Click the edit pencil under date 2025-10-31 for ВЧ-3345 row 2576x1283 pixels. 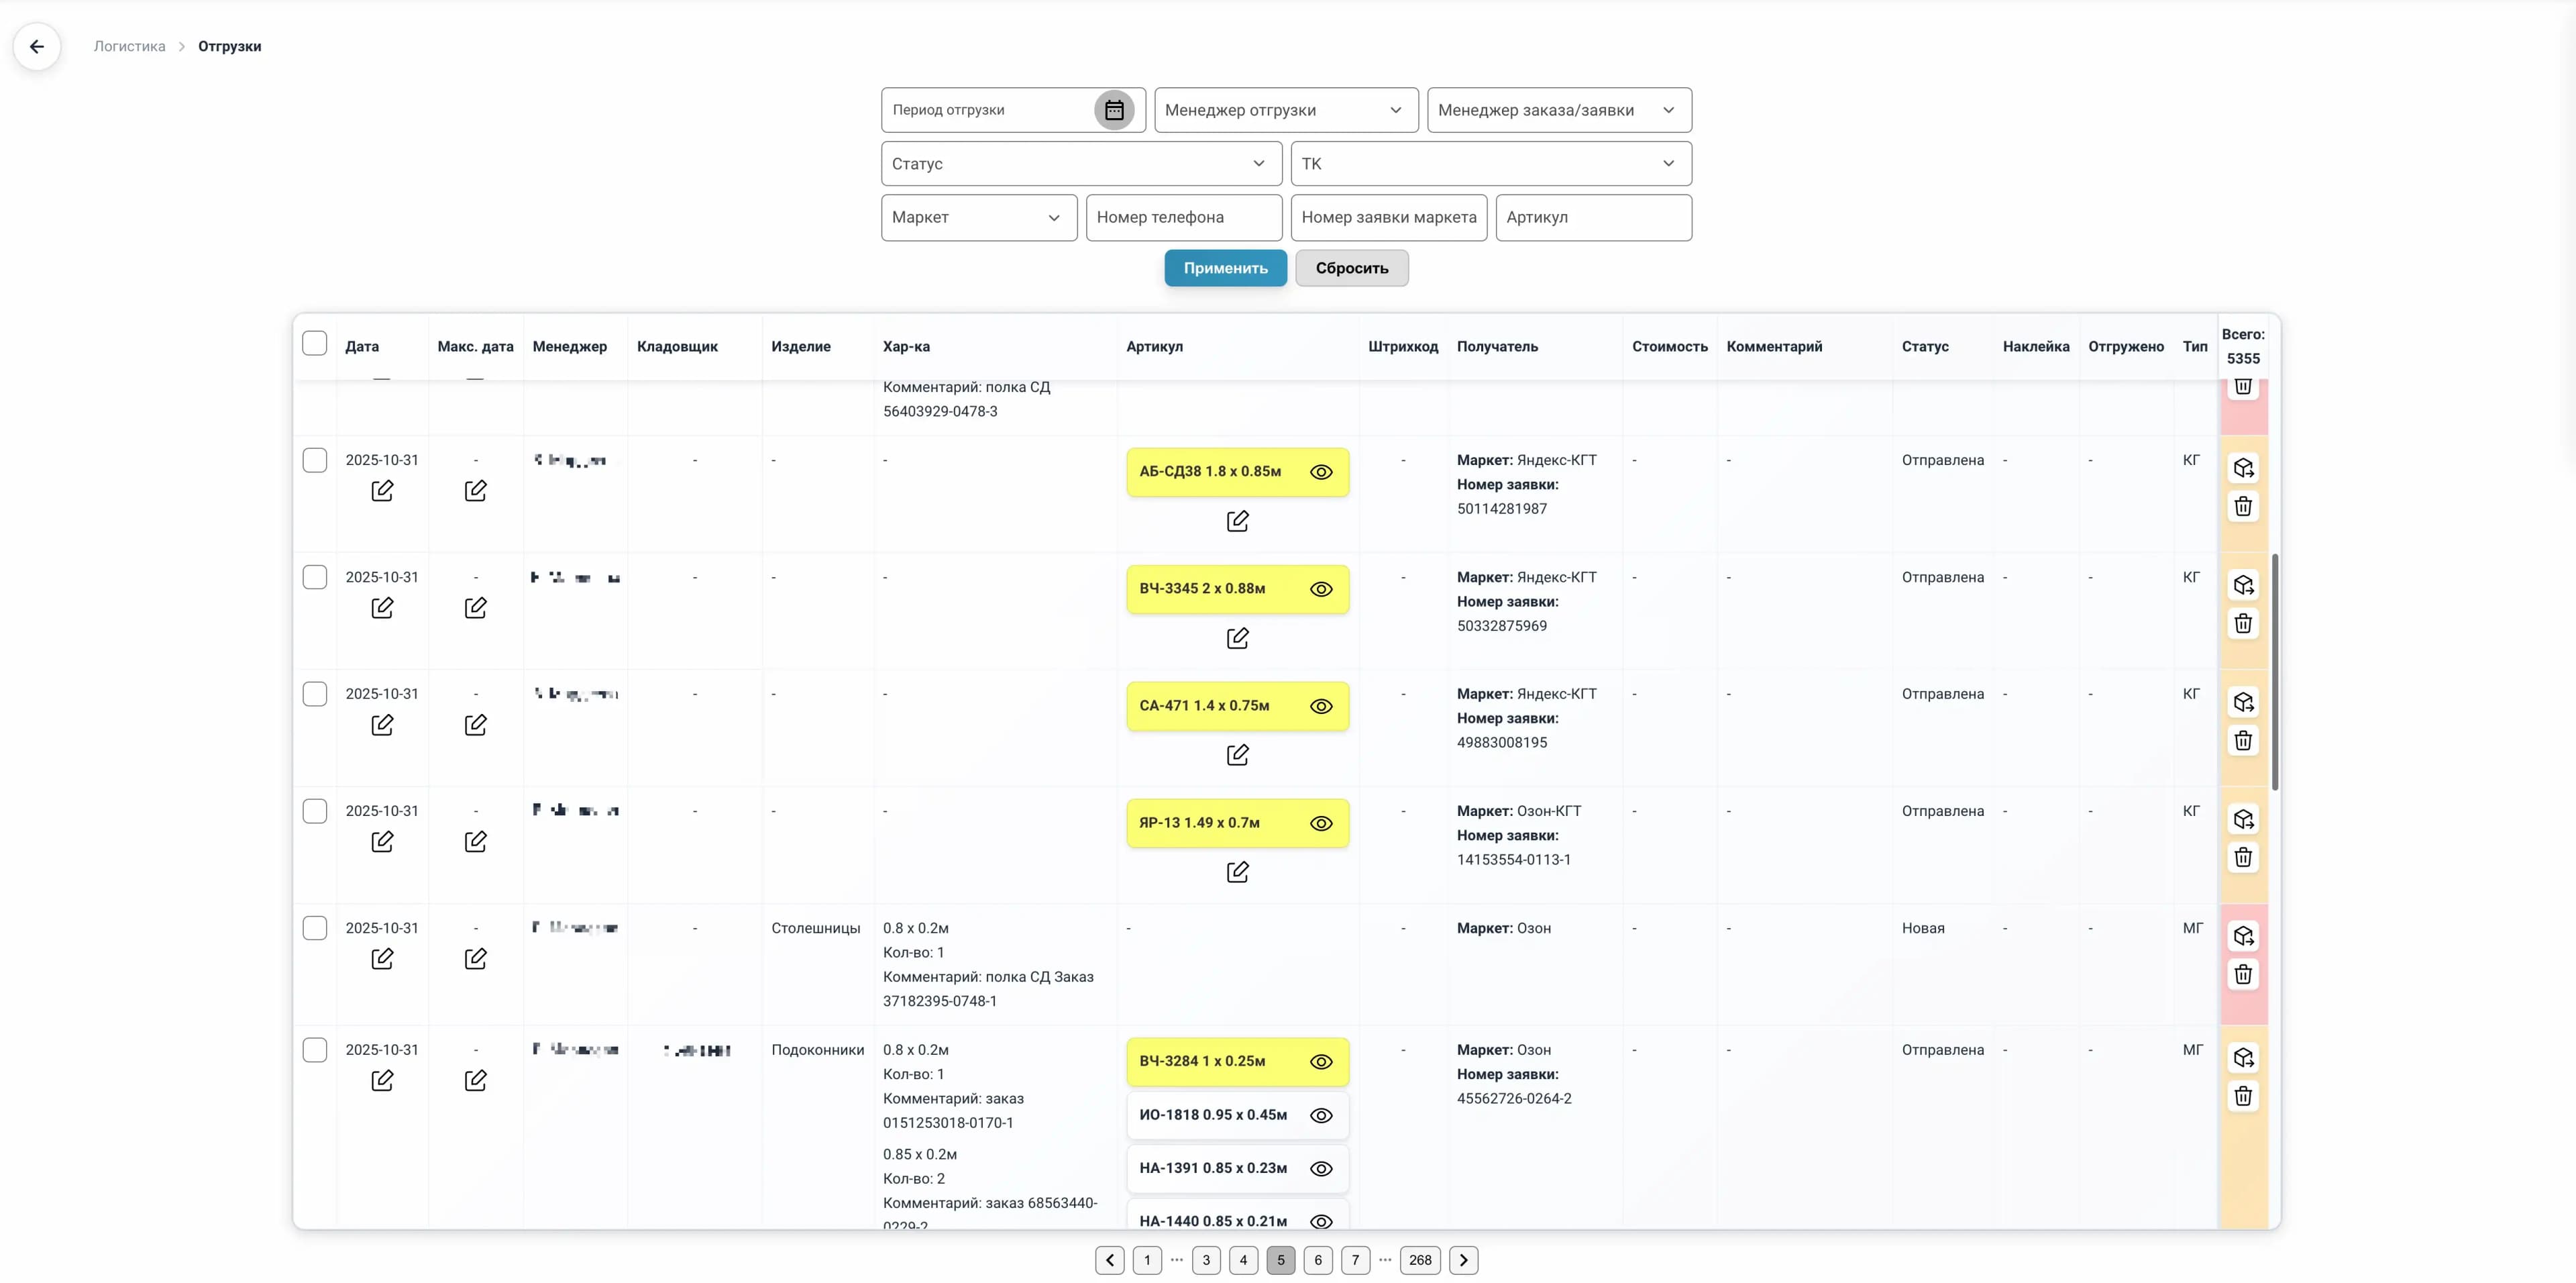pos(383,607)
